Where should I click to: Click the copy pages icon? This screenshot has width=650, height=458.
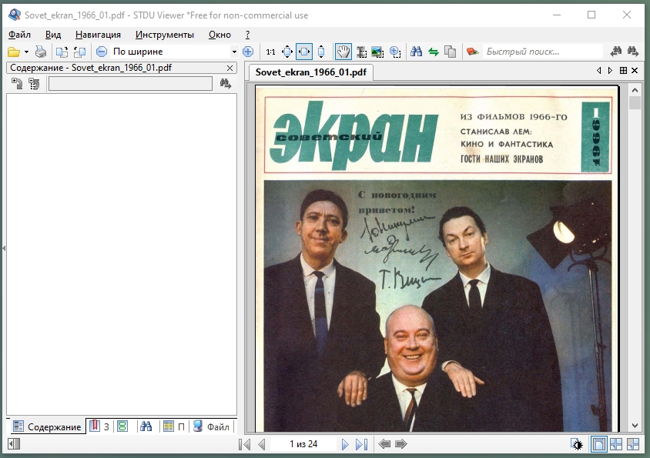[x=450, y=52]
